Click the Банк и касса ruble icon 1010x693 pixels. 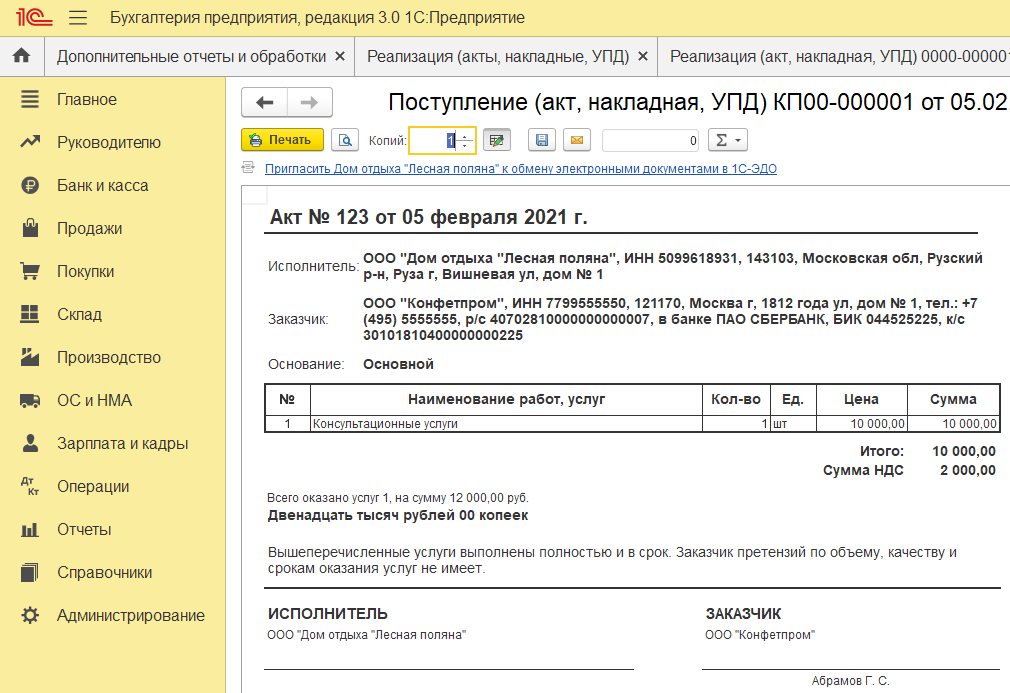30,185
